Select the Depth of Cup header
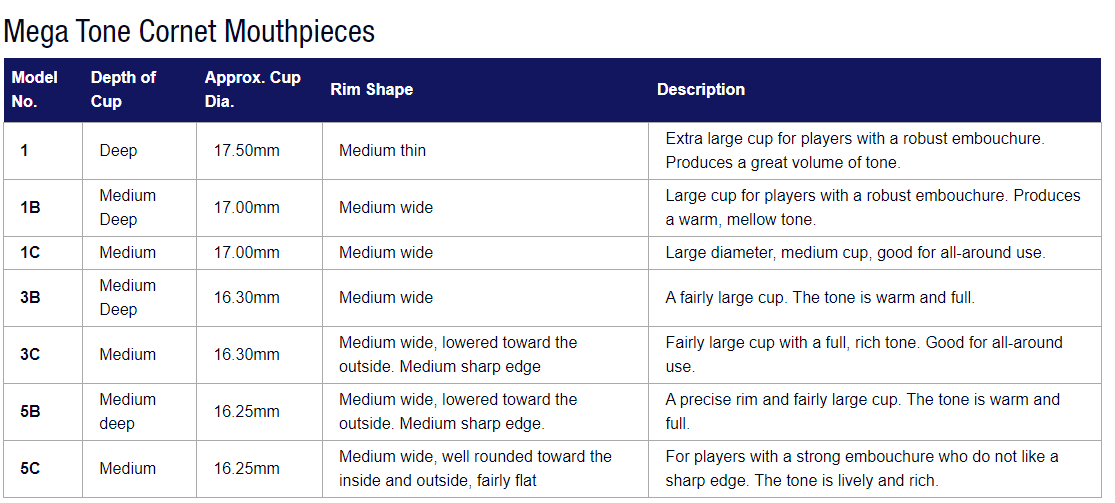The width and height of the screenshot is (1115, 503). click(x=123, y=89)
